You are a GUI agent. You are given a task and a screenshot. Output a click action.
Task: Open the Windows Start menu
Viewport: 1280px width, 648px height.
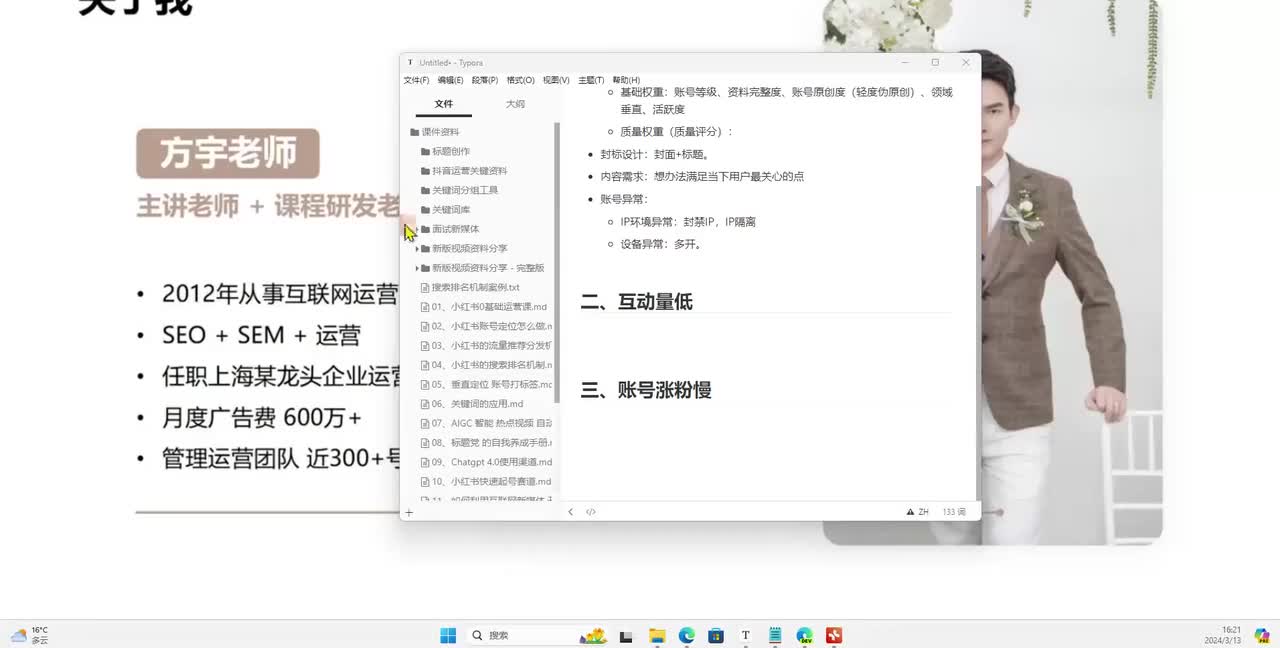click(x=448, y=635)
